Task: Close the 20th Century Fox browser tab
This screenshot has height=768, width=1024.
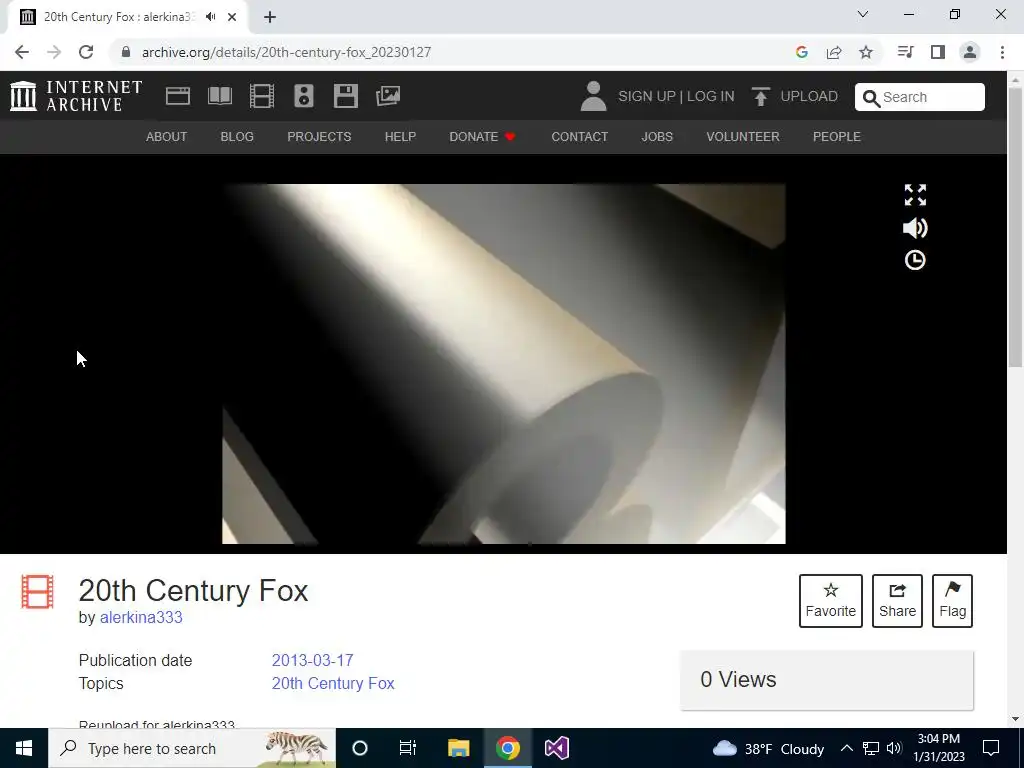Action: click(x=232, y=17)
